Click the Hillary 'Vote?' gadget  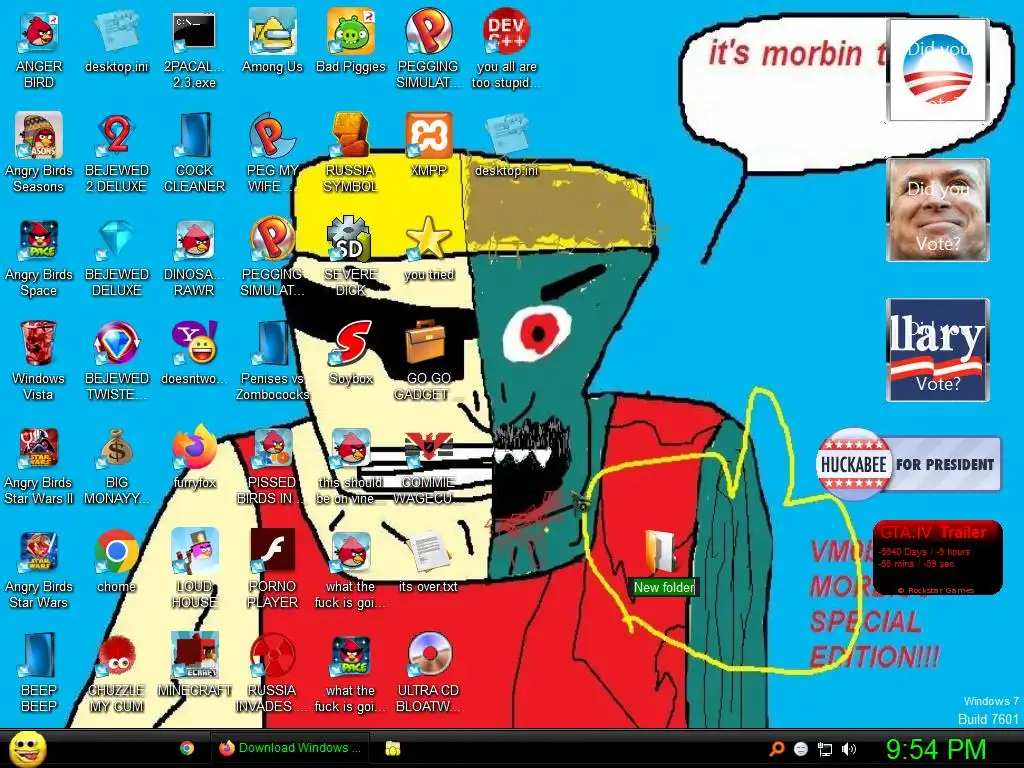point(938,349)
